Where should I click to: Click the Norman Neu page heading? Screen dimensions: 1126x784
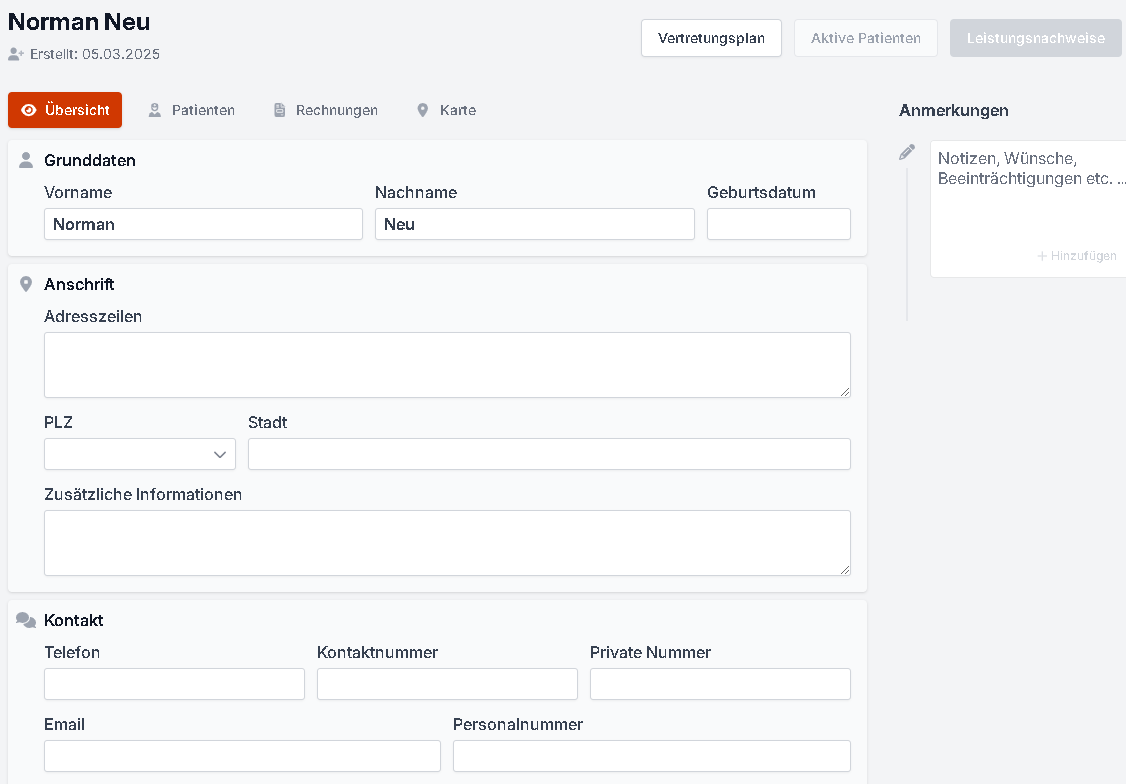(x=79, y=22)
